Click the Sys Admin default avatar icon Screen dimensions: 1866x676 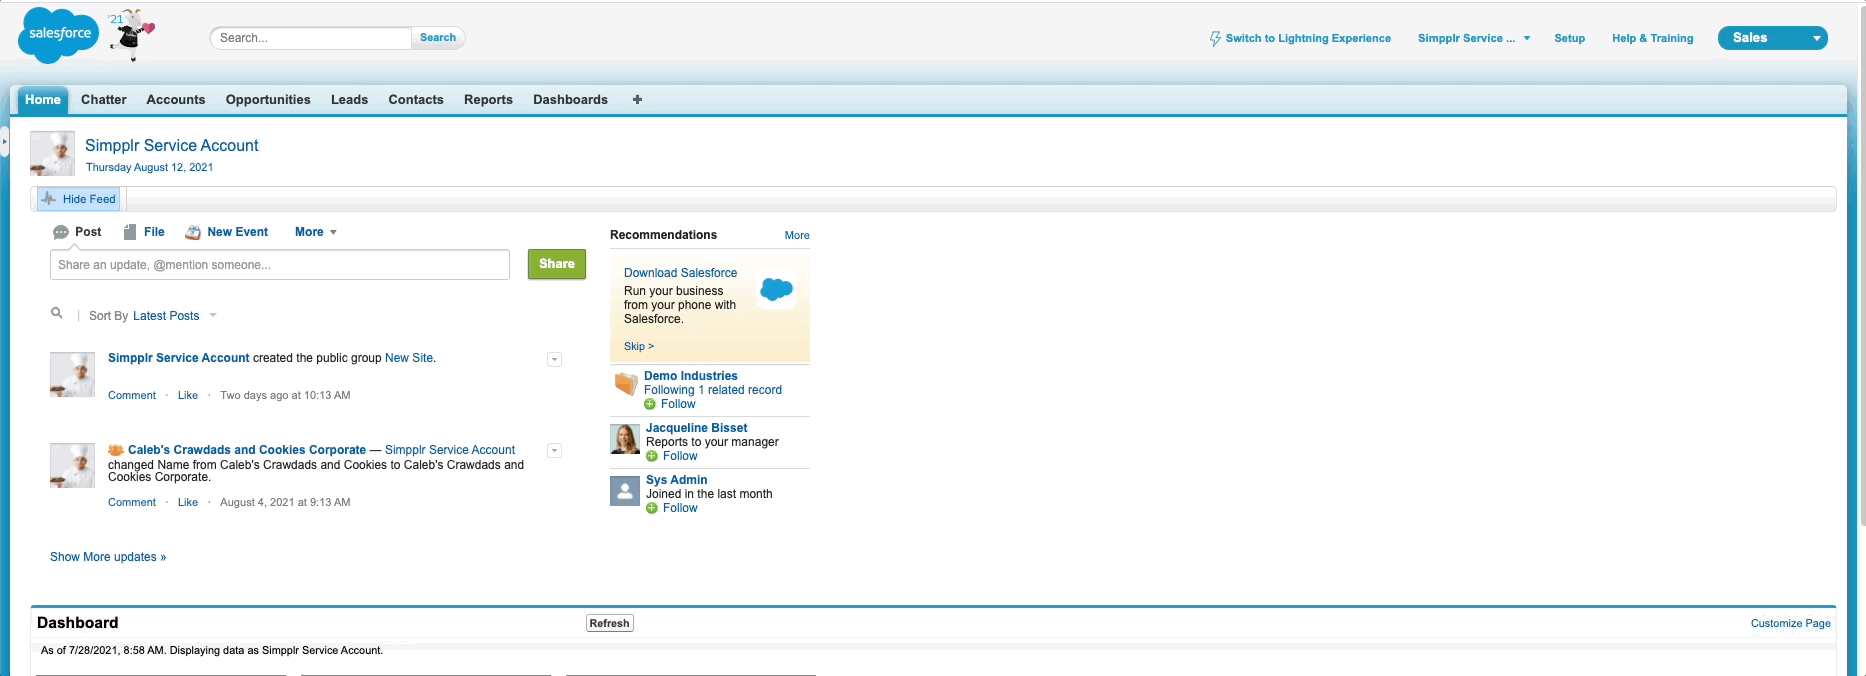tap(625, 490)
